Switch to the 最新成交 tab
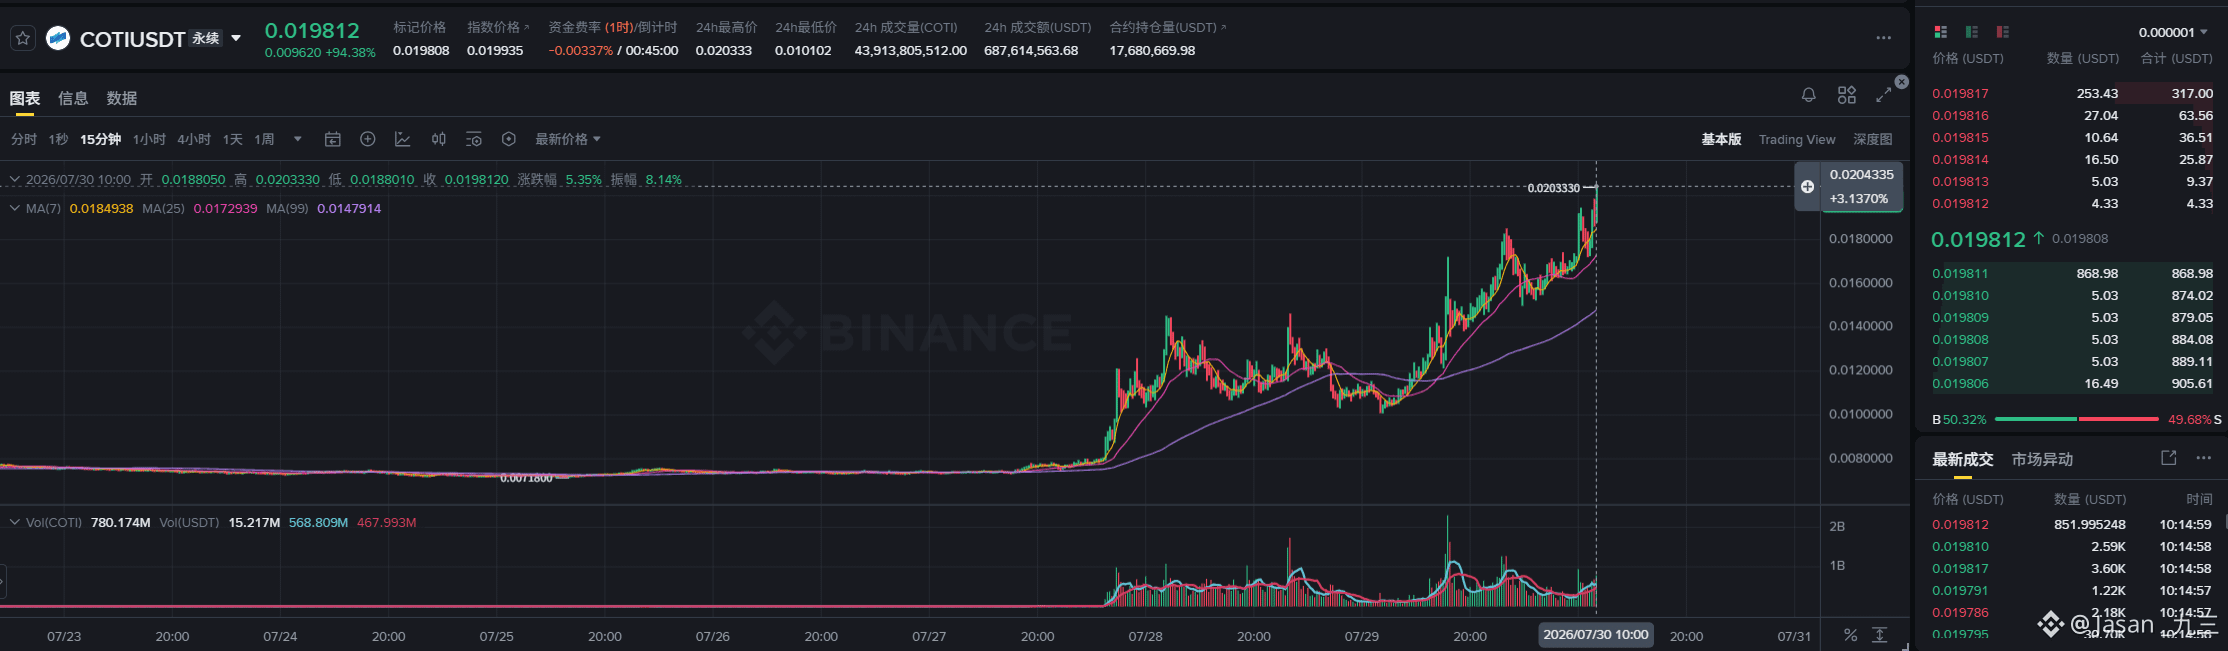This screenshot has width=2228, height=651. pyautogui.click(x=1962, y=459)
